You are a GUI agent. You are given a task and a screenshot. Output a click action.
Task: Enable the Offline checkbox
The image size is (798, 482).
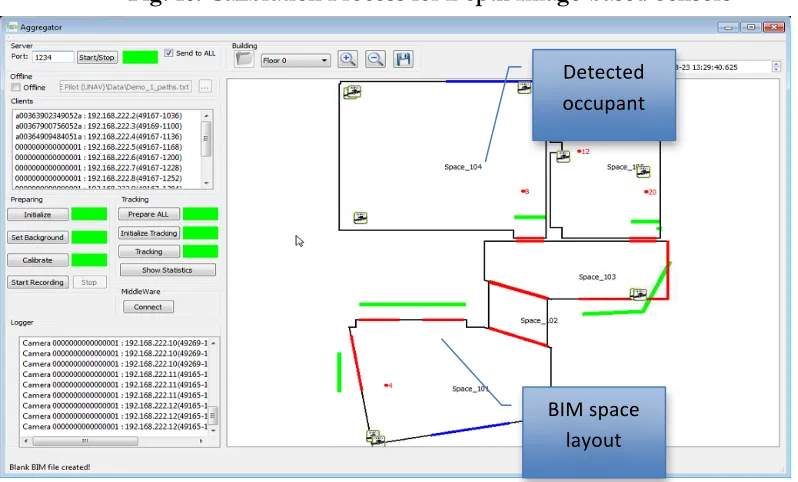point(16,87)
